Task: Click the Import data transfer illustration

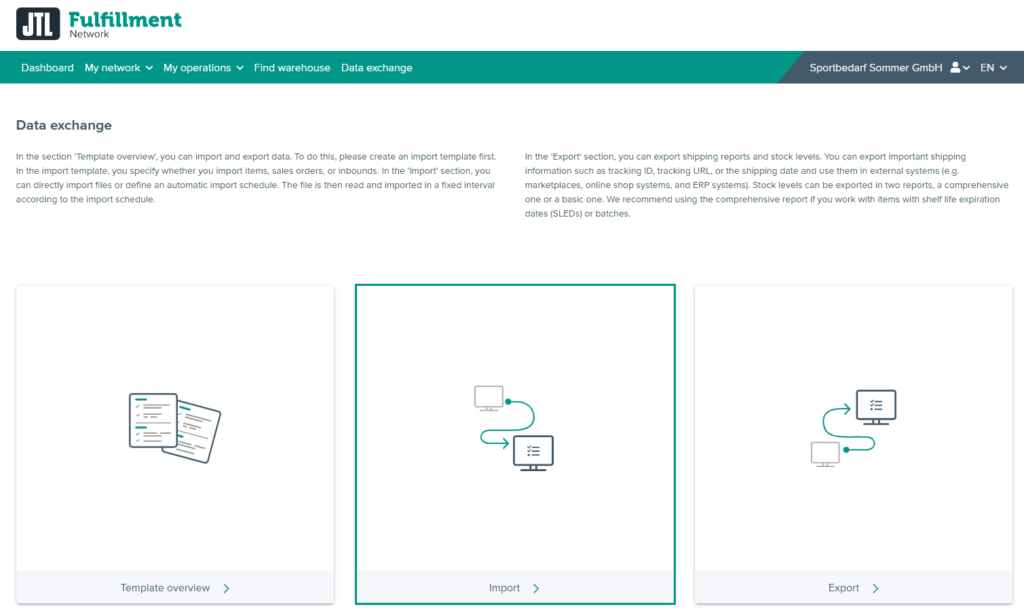Action: point(511,424)
